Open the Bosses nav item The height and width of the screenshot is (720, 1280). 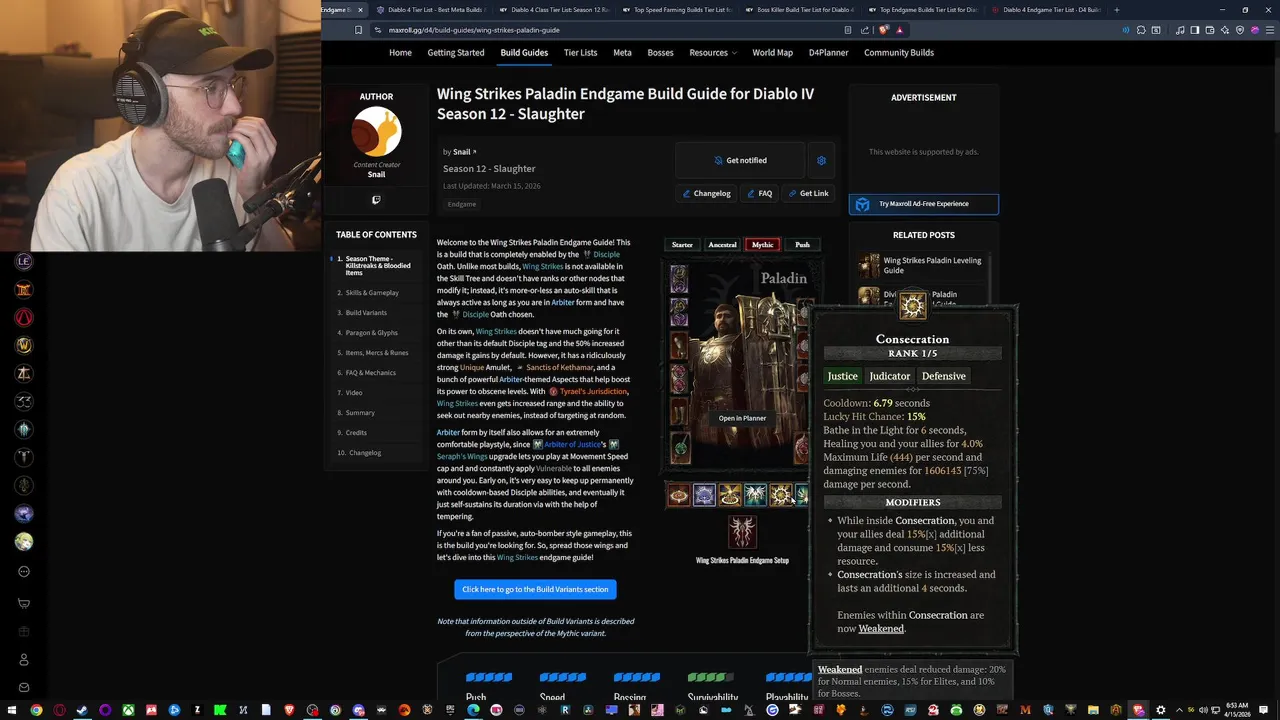(660, 53)
